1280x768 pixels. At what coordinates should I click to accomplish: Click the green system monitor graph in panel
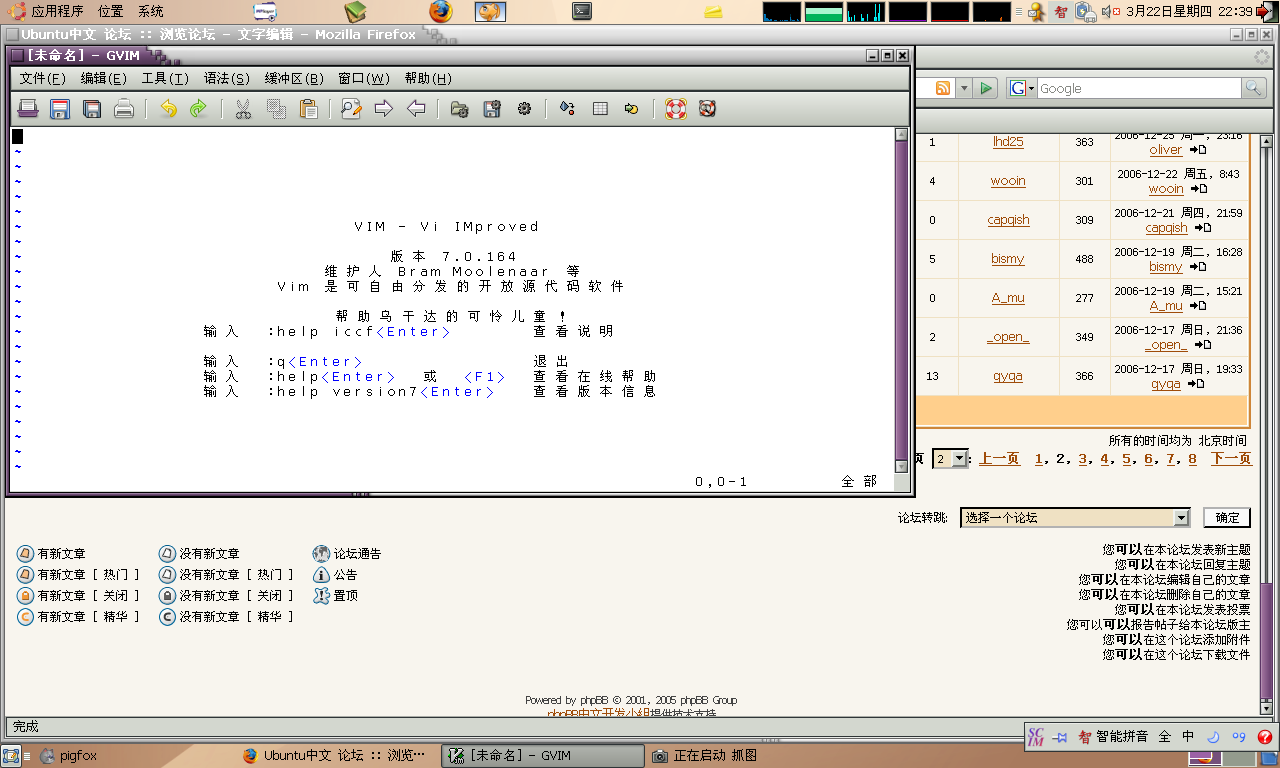(x=824, y=11)
